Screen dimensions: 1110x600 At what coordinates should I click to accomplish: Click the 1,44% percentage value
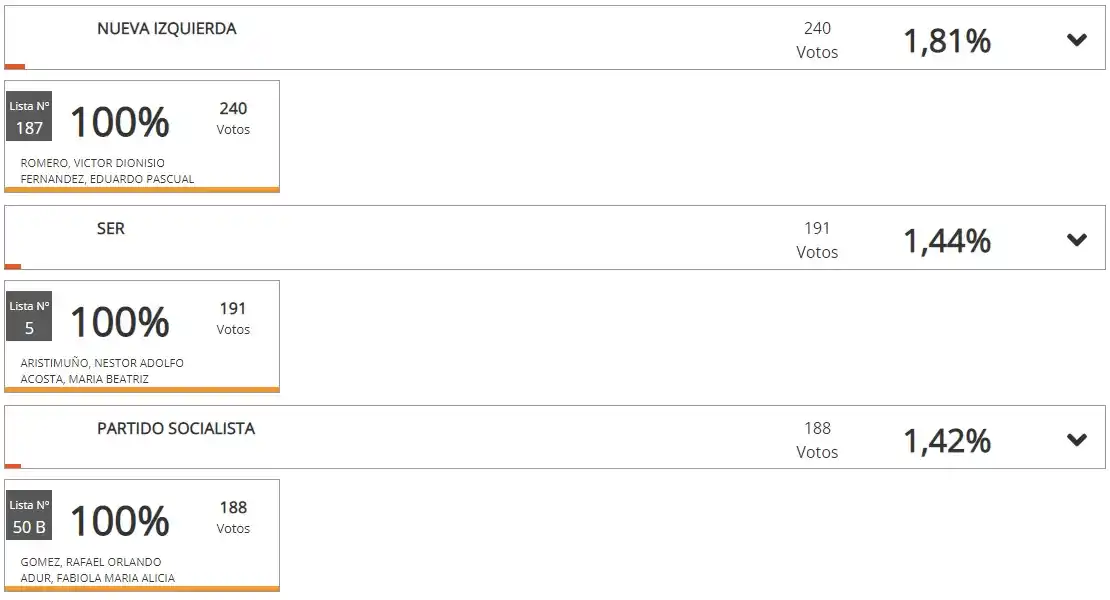point(947,241)
